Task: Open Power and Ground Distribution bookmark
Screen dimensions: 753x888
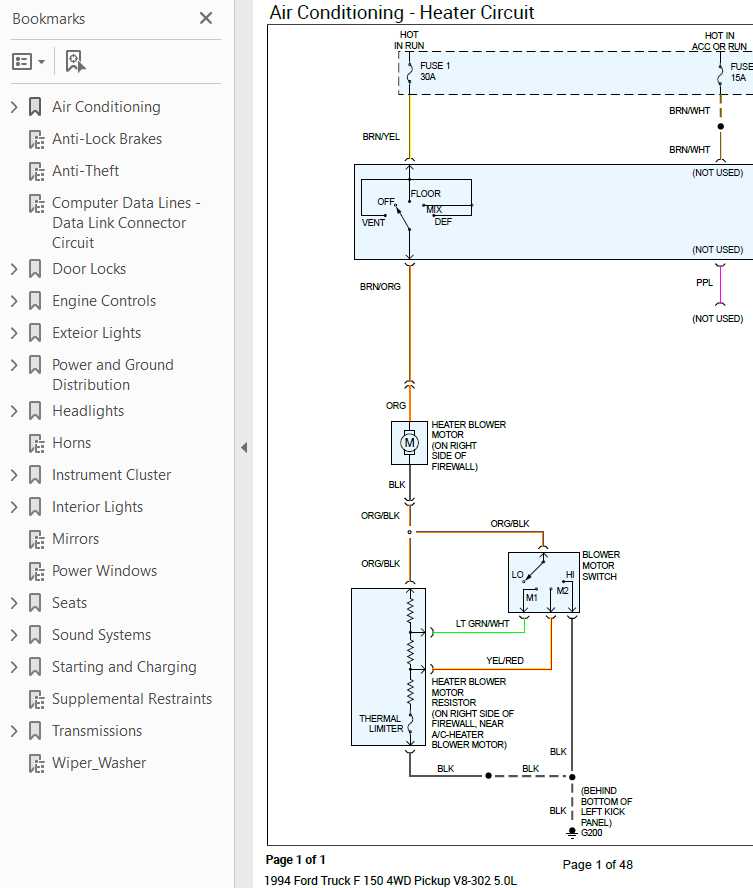Action: pos(113,374)
